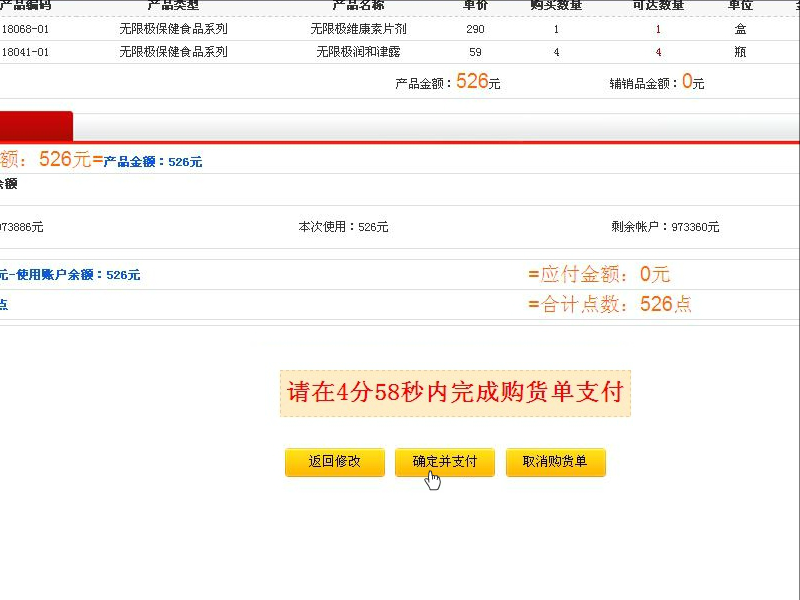Click the 返回修改 button
This screenshot has width=800, height=600.
click(335, 462)
